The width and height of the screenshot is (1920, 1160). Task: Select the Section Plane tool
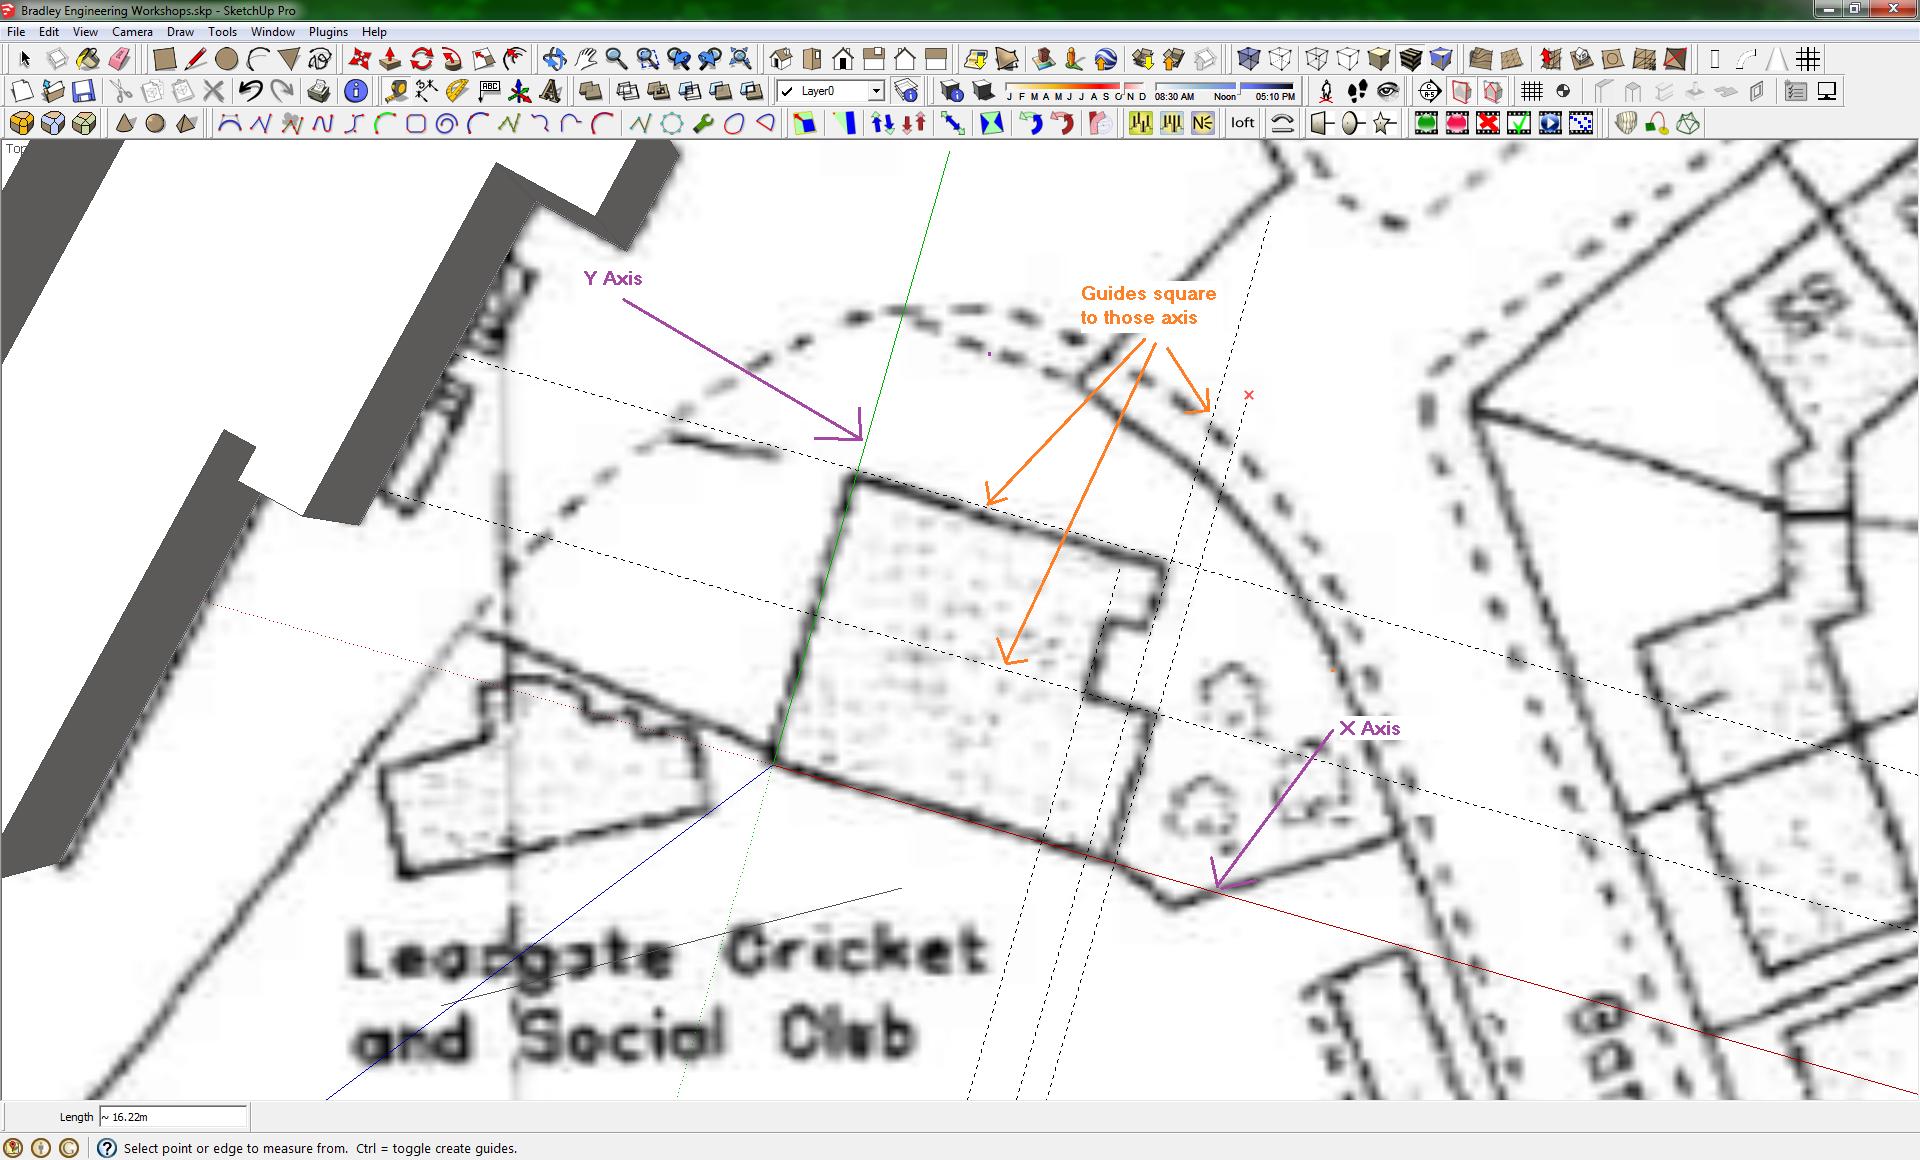tap(1429, 91)
